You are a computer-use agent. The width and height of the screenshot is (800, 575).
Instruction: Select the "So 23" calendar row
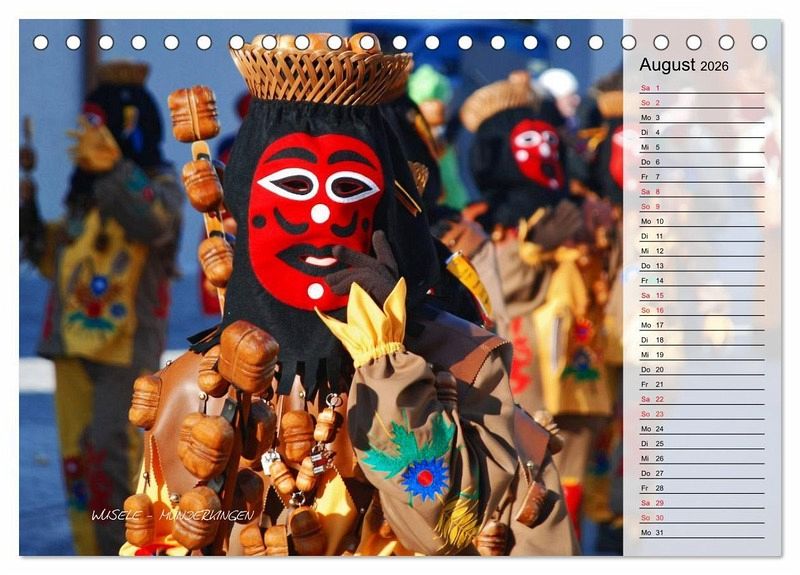pyautogui.click(x=702, y=413)
